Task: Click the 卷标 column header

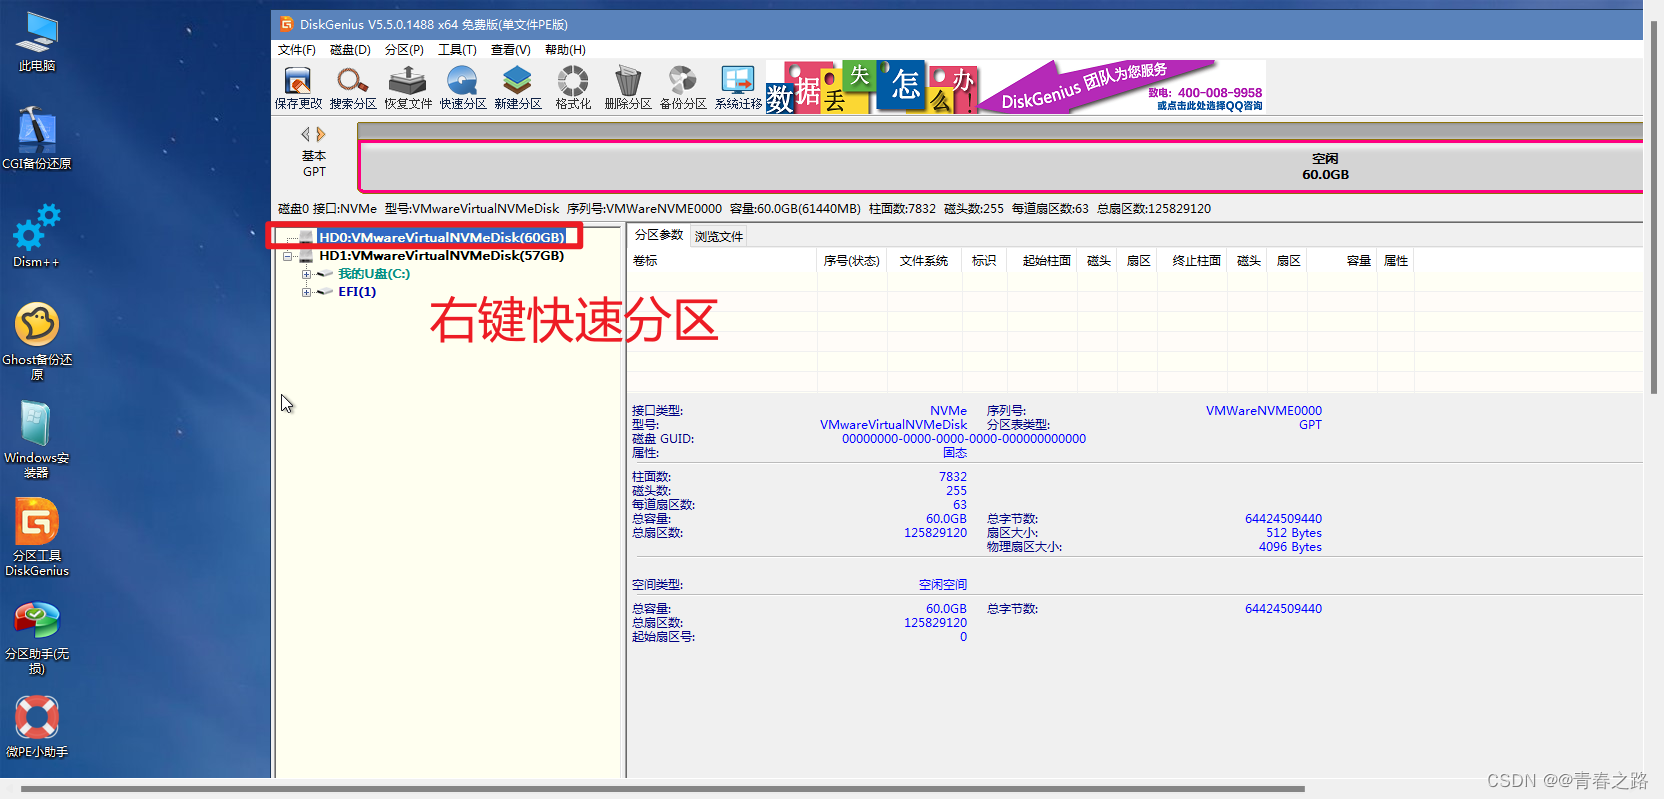Action: coord(722,261)
